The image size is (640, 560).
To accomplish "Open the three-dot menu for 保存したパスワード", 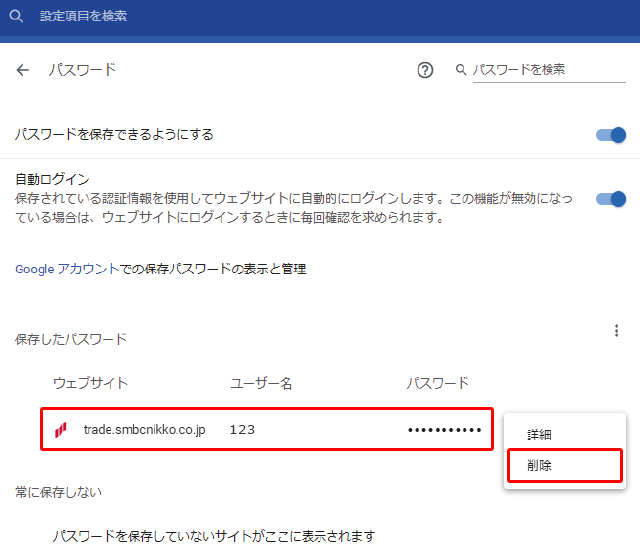I will [616, 331].
